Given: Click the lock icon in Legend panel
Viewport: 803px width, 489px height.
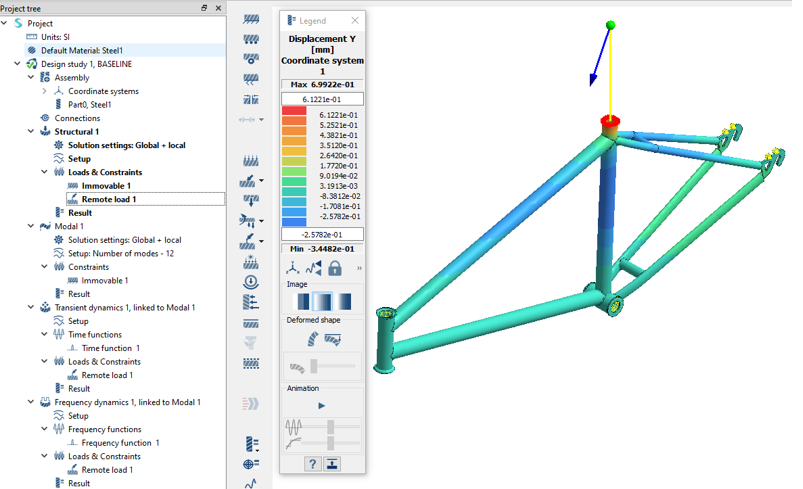Looking at the screenshot, I should [335, 268].
